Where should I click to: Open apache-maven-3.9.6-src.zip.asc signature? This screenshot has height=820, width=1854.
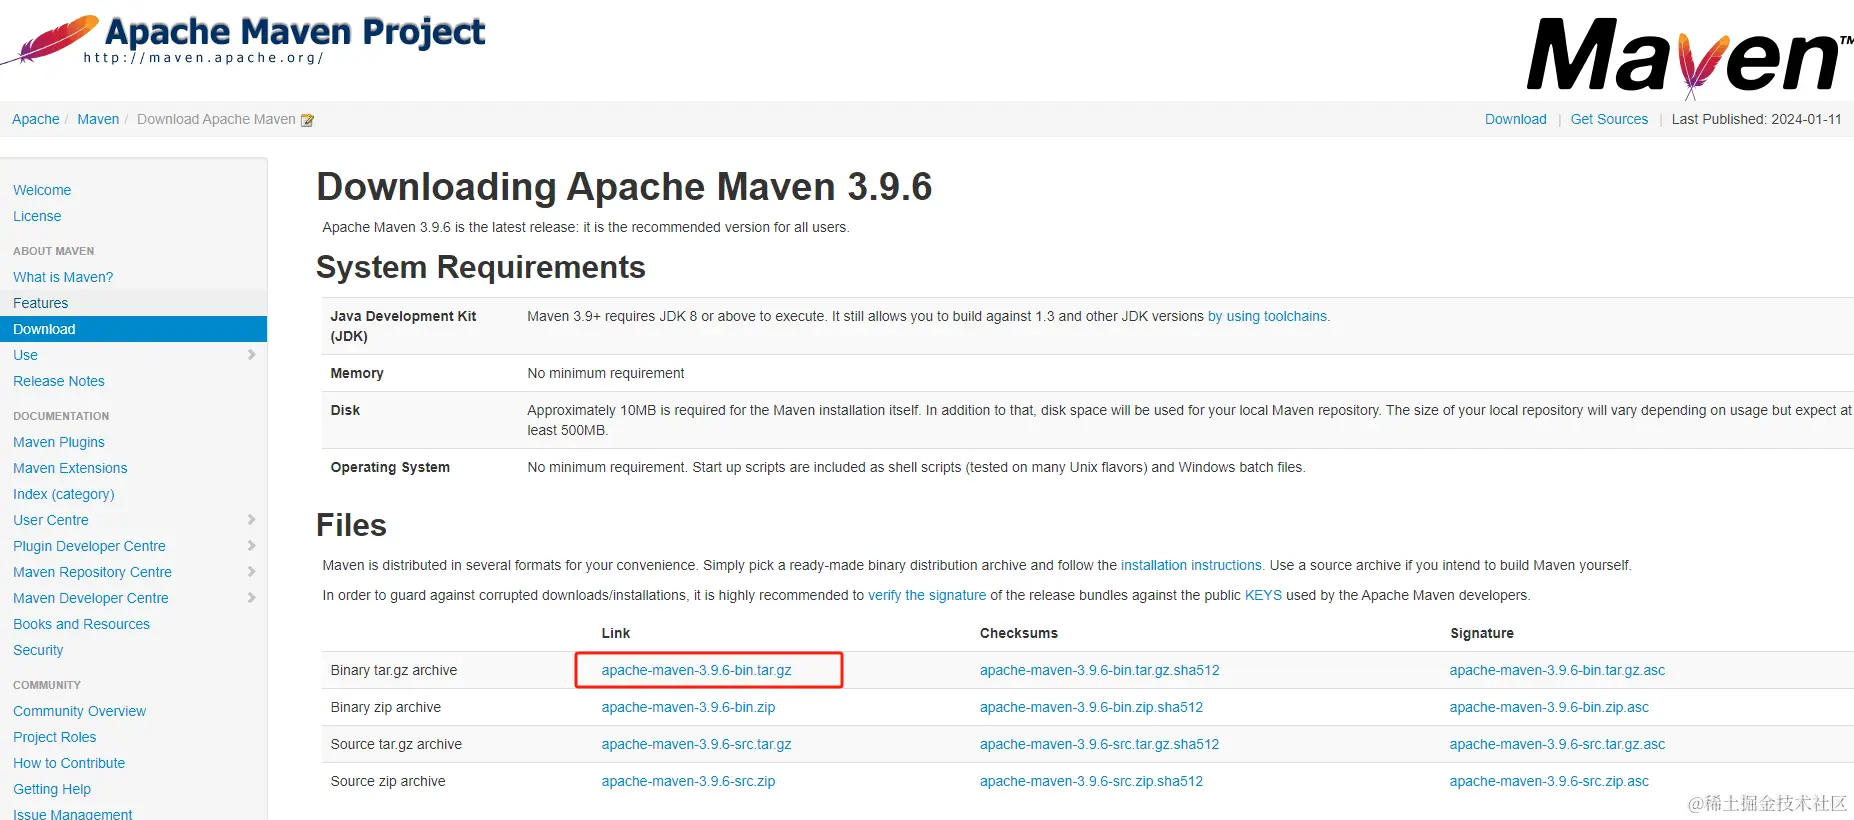tap(1549, 781)
